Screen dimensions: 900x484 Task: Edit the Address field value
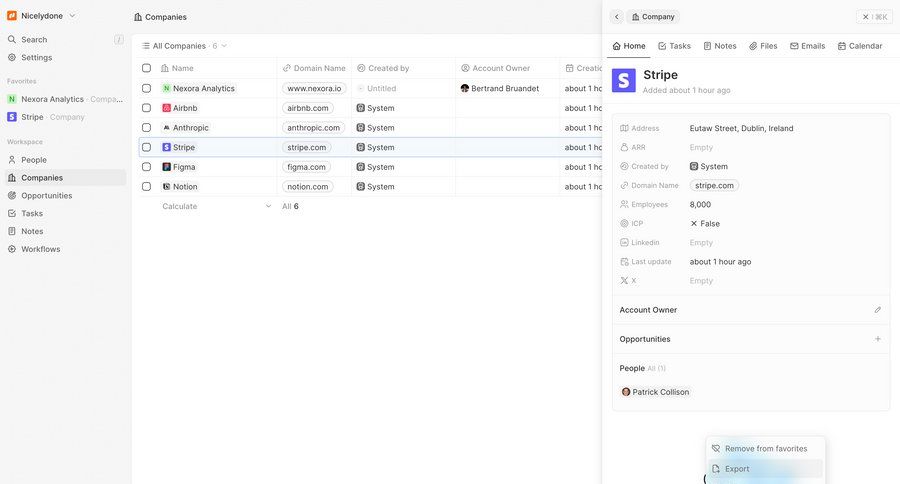coord(741,129)
